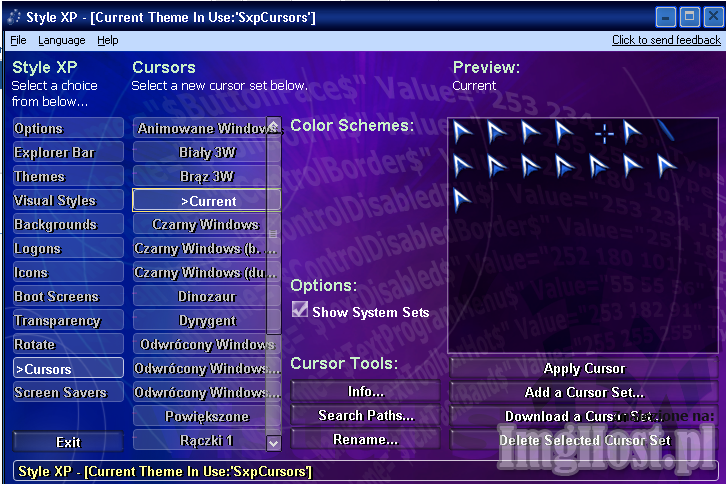
Task: Click the cursor list scrollbar thumb
Action: (x=273, y=234)
